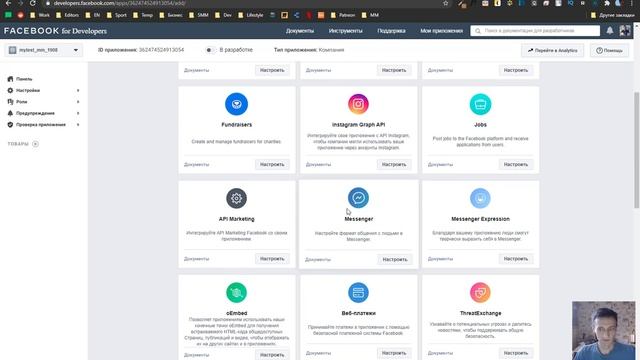The image size is (640, 360).
Task: Click Настроить on the ThreatExchange card
Action: coord(516,353)
